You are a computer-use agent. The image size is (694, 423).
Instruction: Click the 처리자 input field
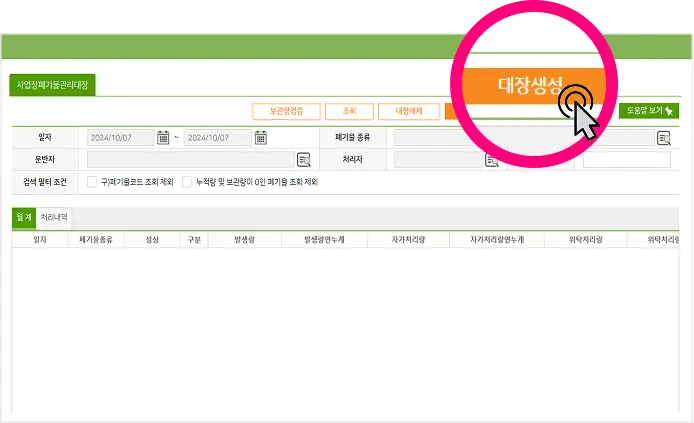click(438, 160)
